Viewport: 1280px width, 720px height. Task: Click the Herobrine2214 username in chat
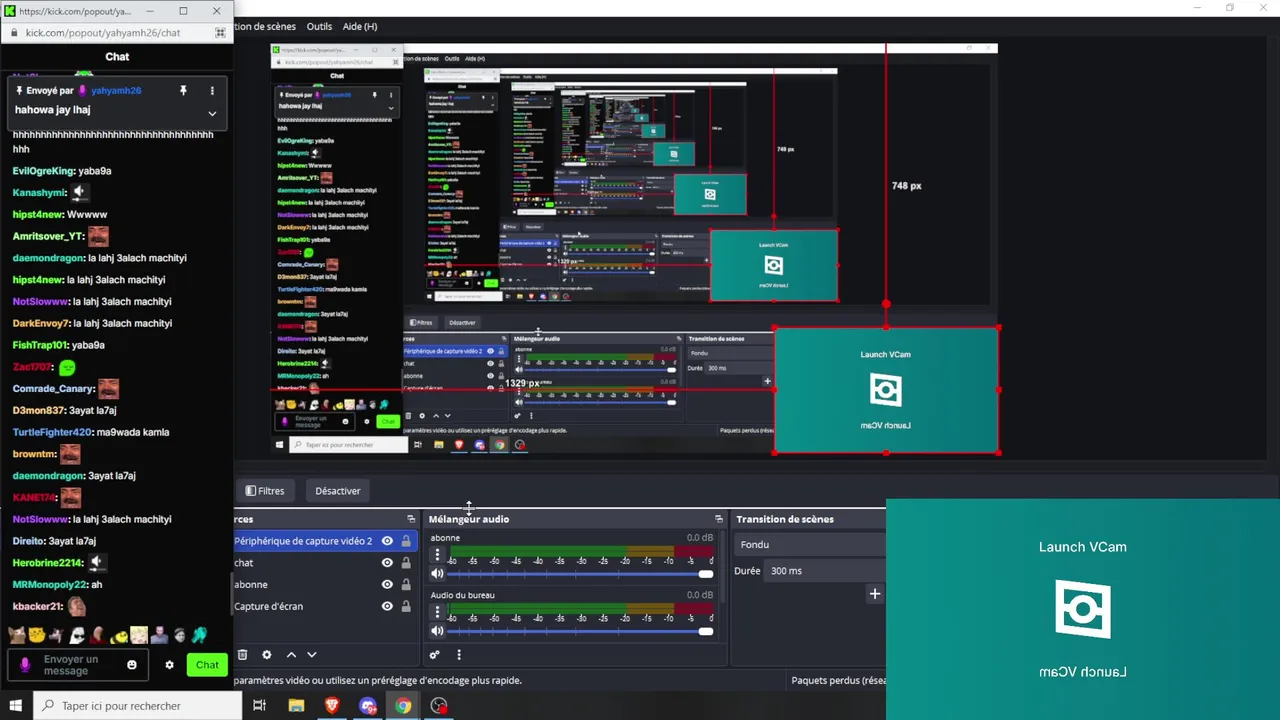tap(48, 563)
